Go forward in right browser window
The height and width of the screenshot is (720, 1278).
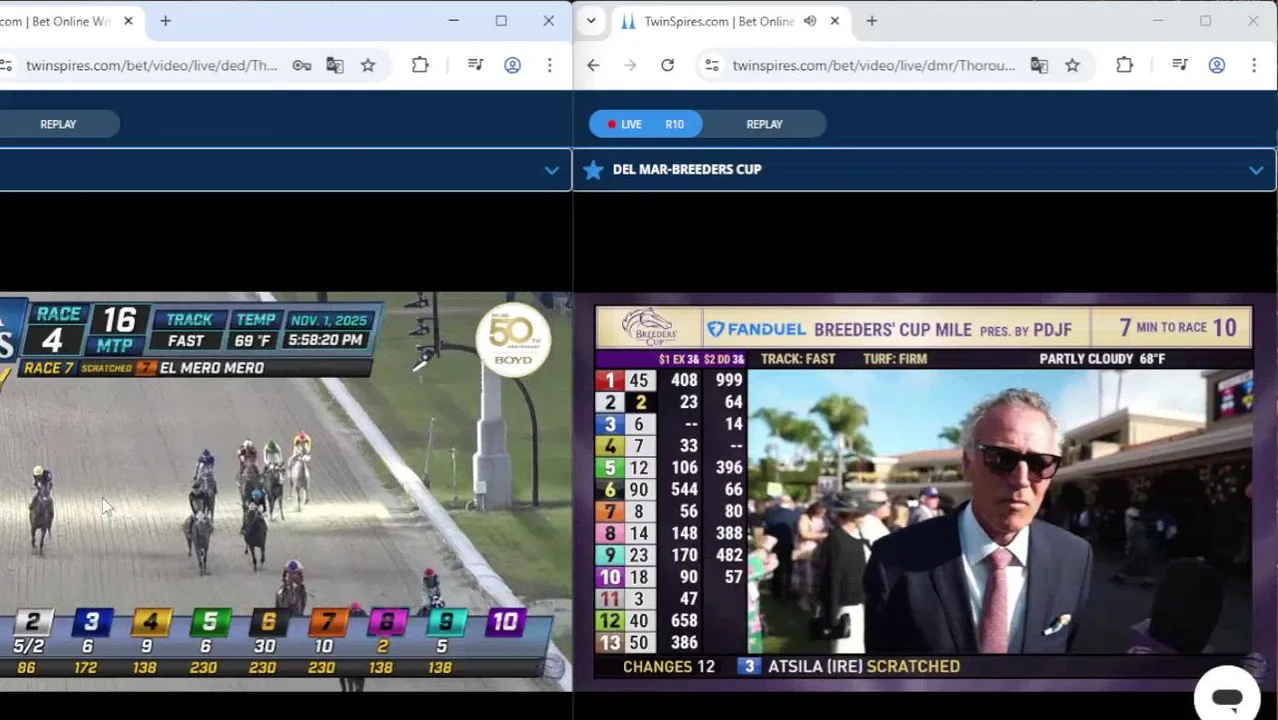[x=630, y=65]
